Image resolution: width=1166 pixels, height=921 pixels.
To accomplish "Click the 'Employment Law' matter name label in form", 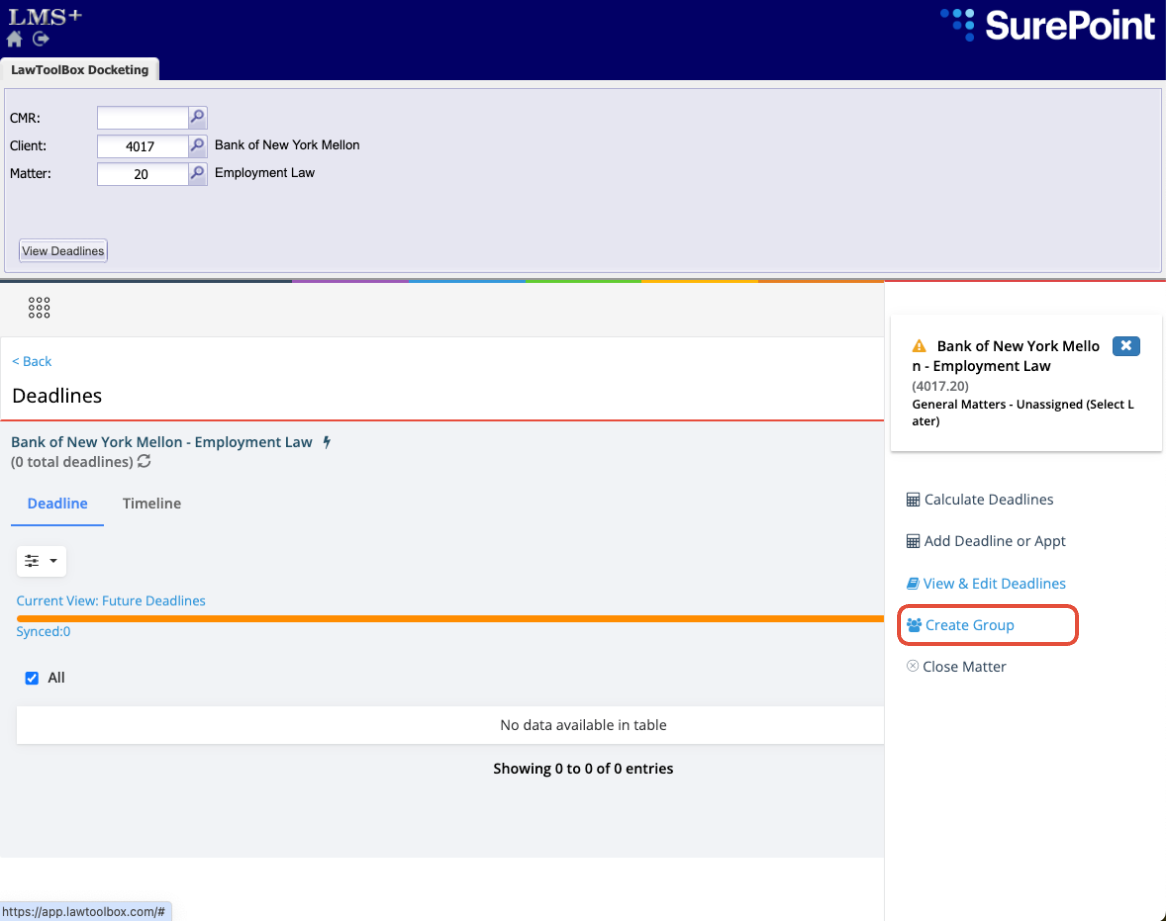I will [265, 172].
